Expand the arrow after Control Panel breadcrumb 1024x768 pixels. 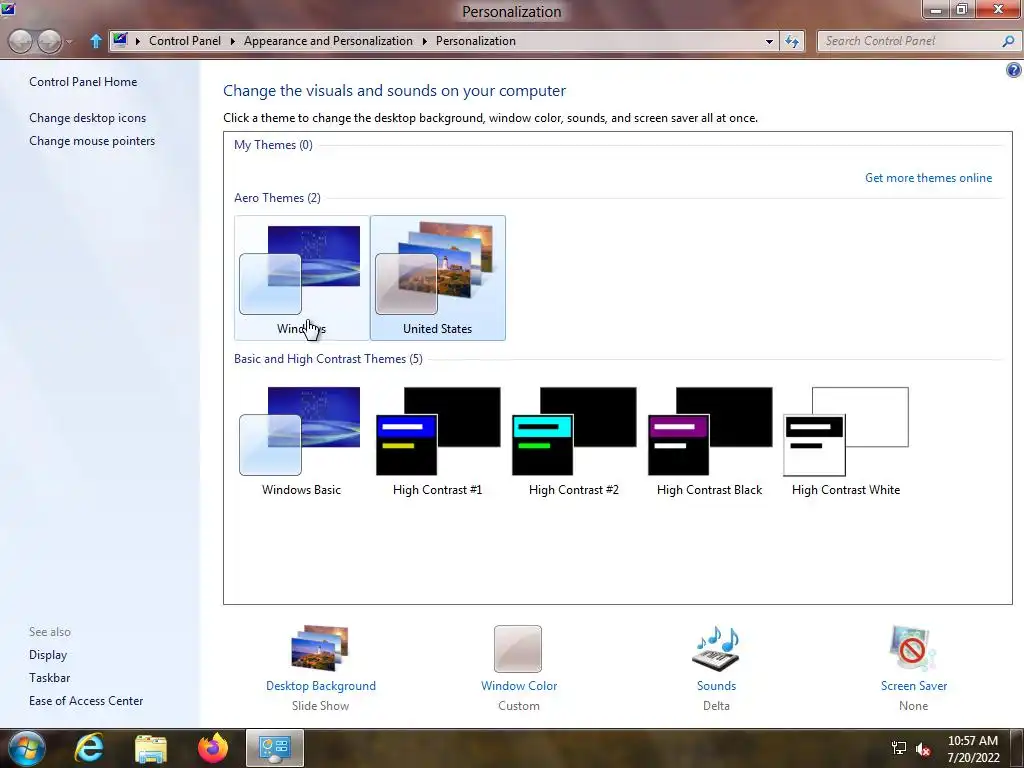click(232, 41)
